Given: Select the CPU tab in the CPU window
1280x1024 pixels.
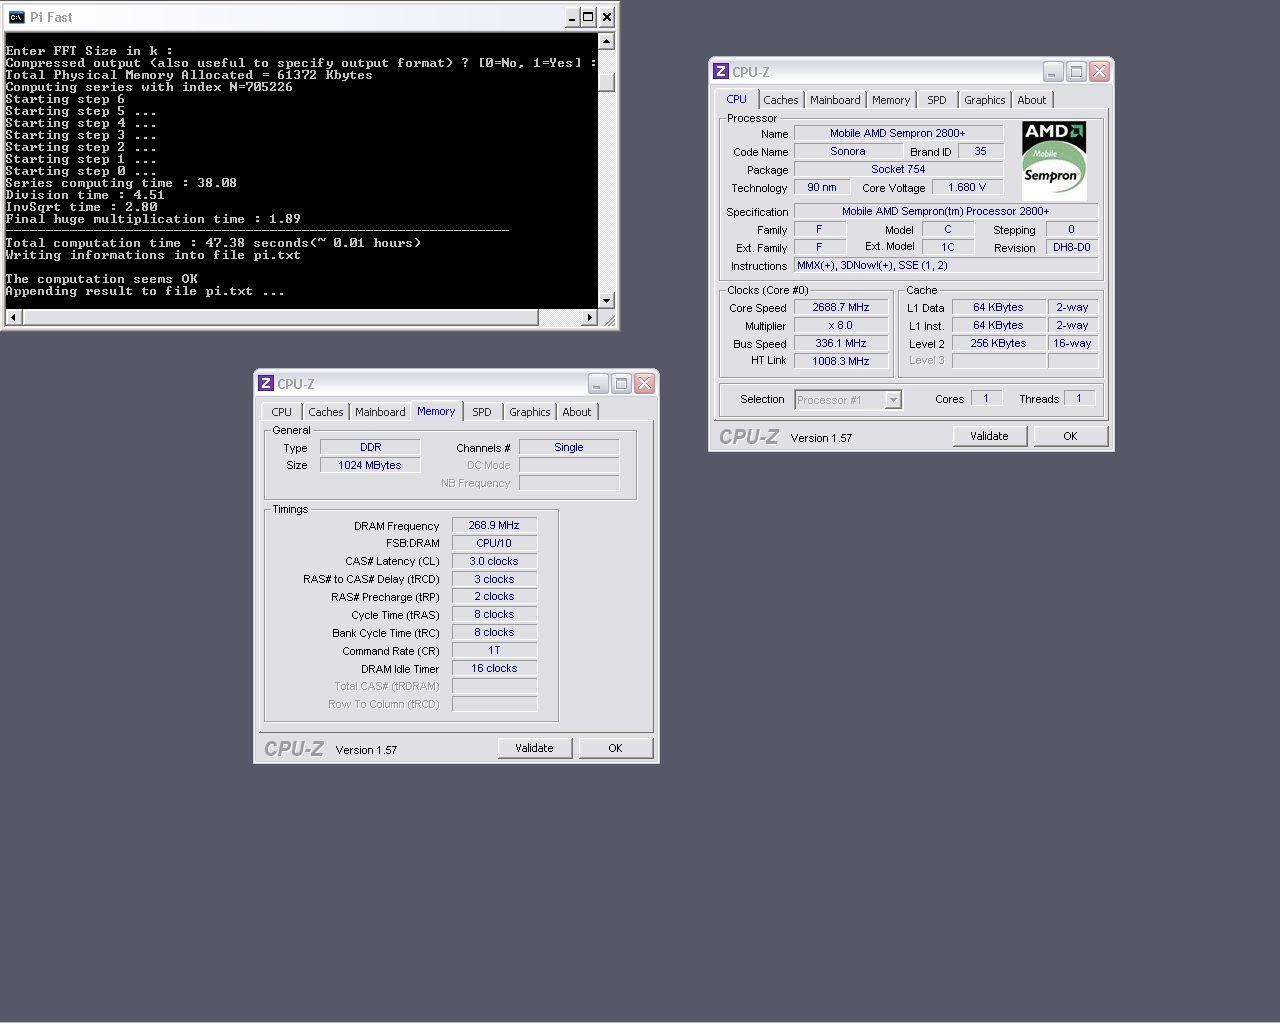Looking at the screenshot, I should [736, 99].
